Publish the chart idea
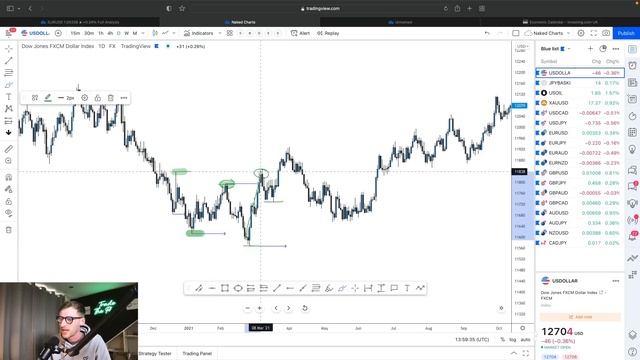The image size is (640, 360). [626, 33]
